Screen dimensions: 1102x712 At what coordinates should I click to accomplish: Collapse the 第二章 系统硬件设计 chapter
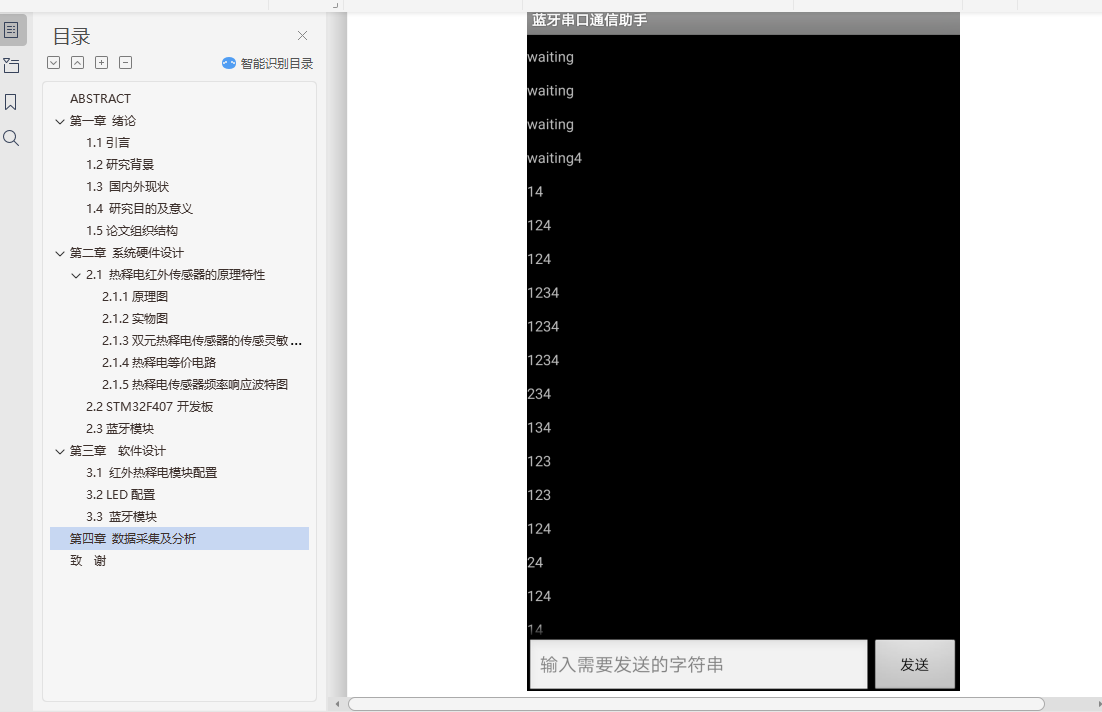click(60, 253)
